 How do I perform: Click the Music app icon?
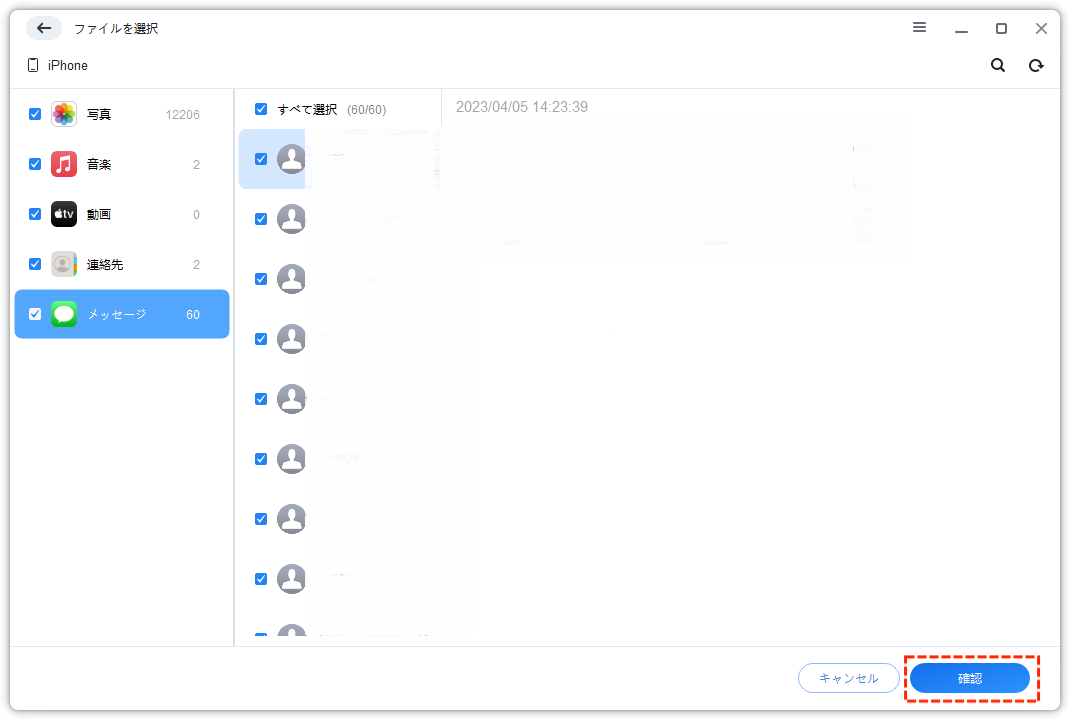click(x=64, y=164)
